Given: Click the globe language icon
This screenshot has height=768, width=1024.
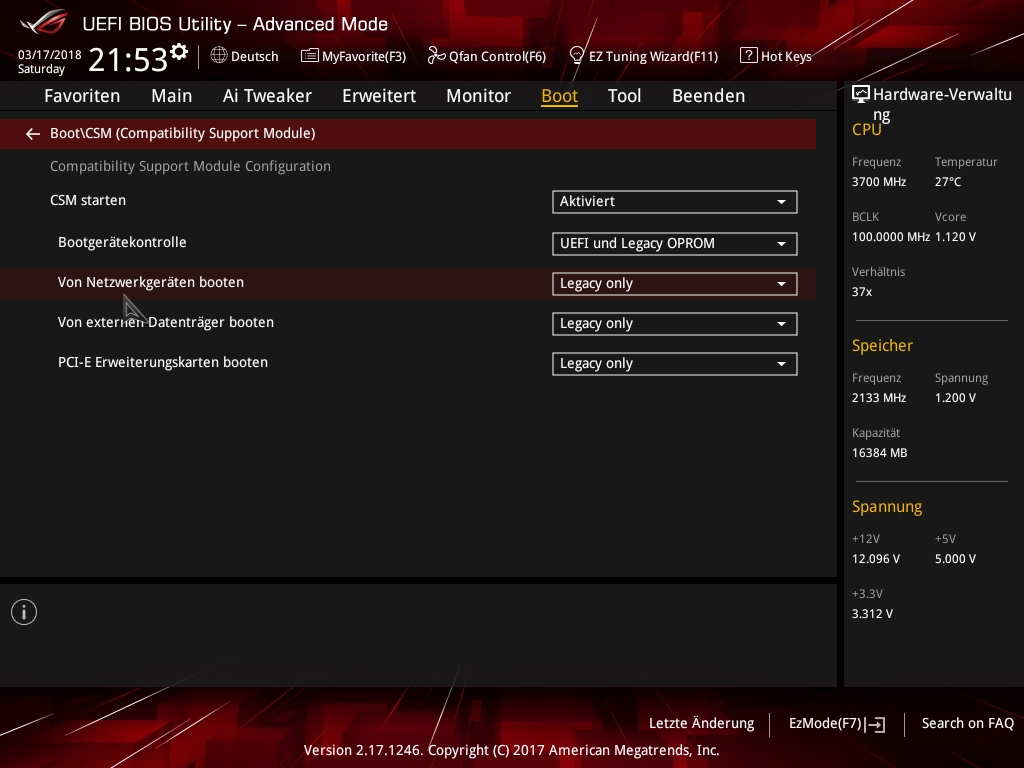Looking at the screenshot, I should [x=219, y=56].
